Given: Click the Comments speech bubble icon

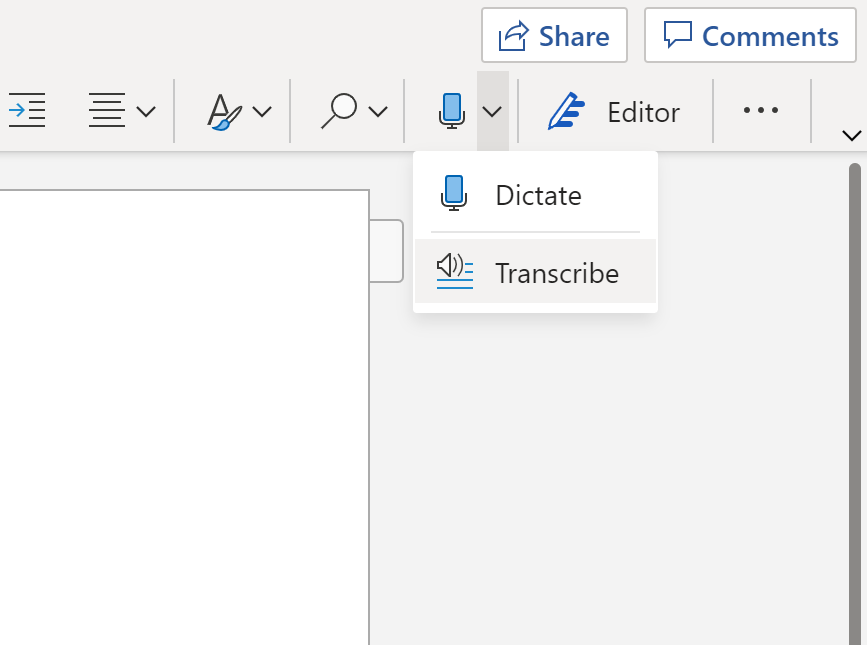Looking at the screenshot, I should [678, 35].
